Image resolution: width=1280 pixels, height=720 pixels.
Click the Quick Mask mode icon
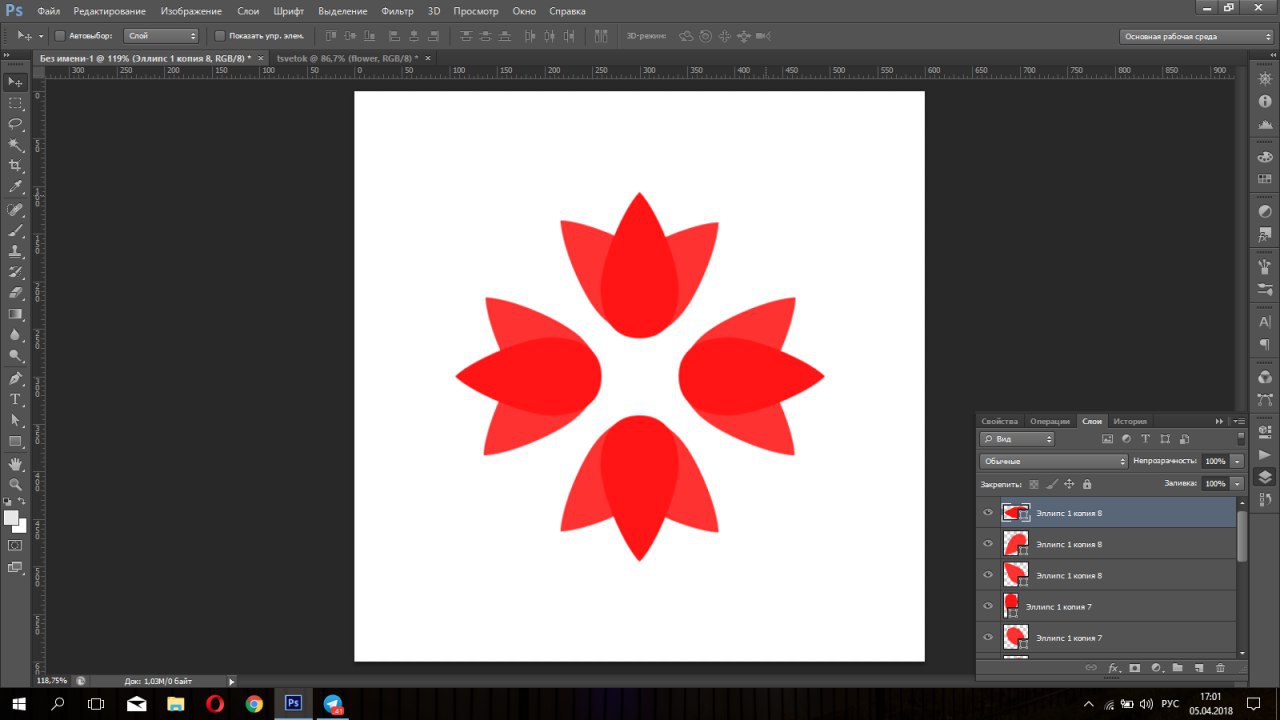coord(15,546)
